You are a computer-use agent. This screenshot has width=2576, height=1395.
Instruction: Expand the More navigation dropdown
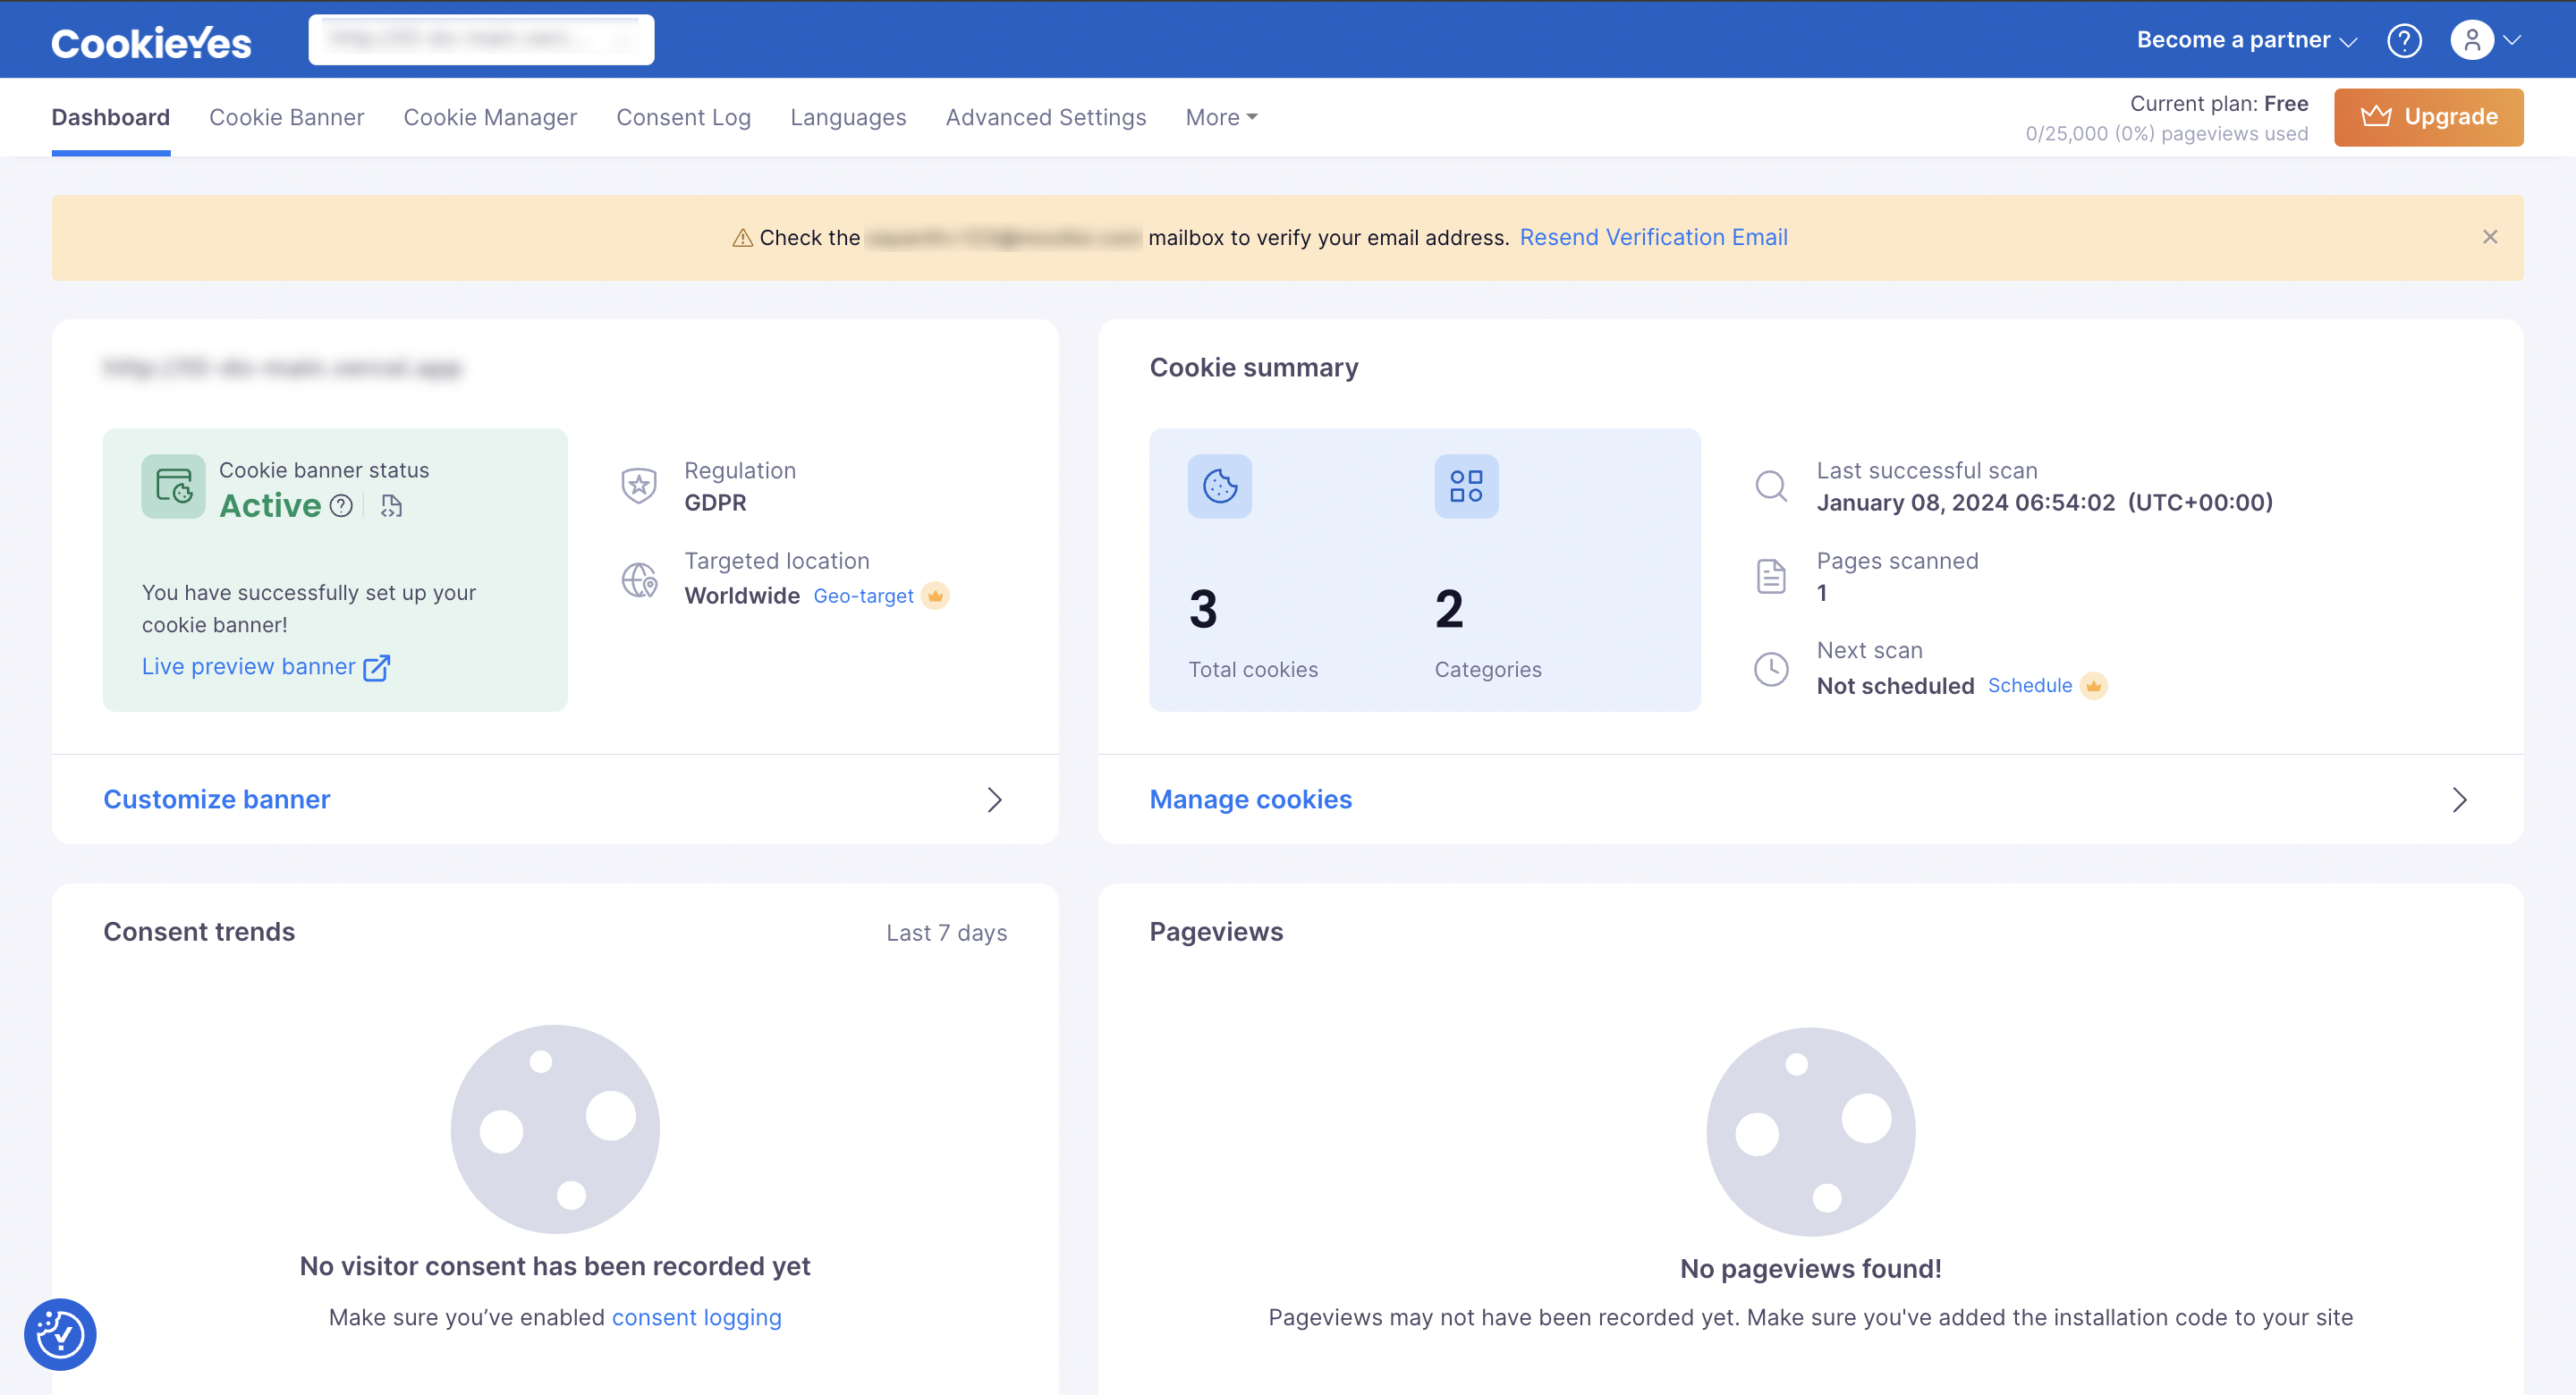point(1221,117)
